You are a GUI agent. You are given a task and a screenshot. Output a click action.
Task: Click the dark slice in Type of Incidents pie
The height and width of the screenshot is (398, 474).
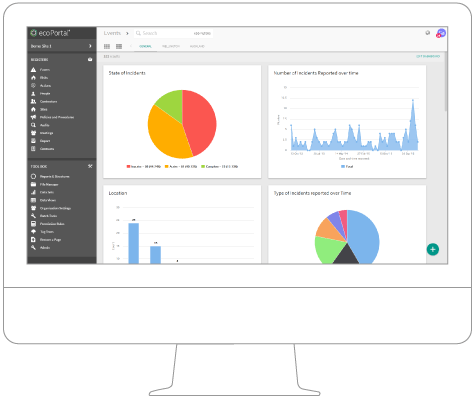pos(346,256)
